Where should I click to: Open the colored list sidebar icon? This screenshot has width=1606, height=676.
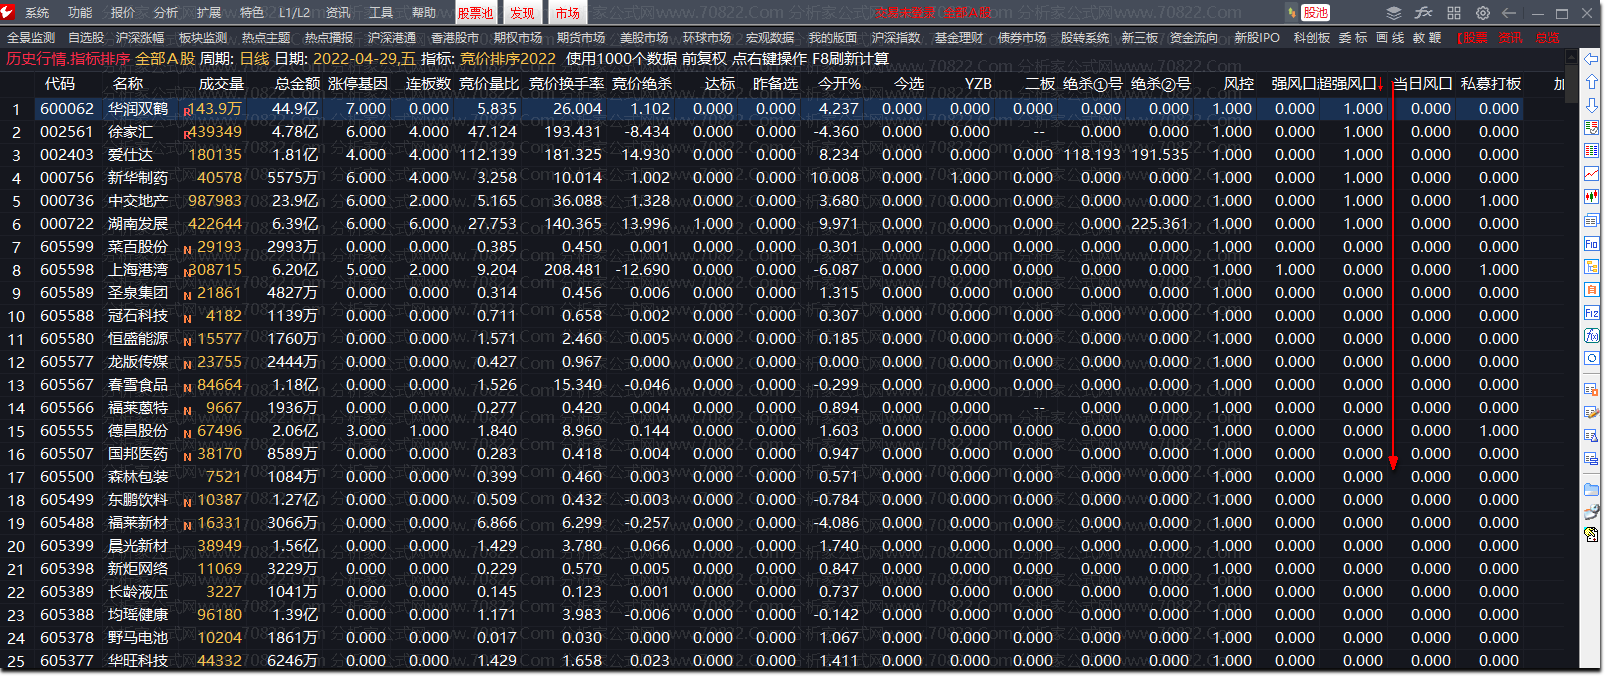click(x=1591, y=128)
